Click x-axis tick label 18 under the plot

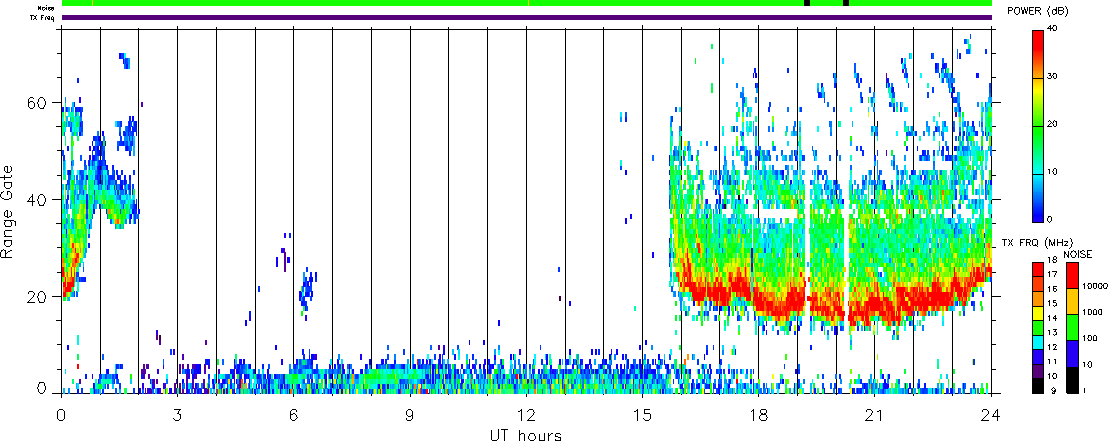point(758,415)
